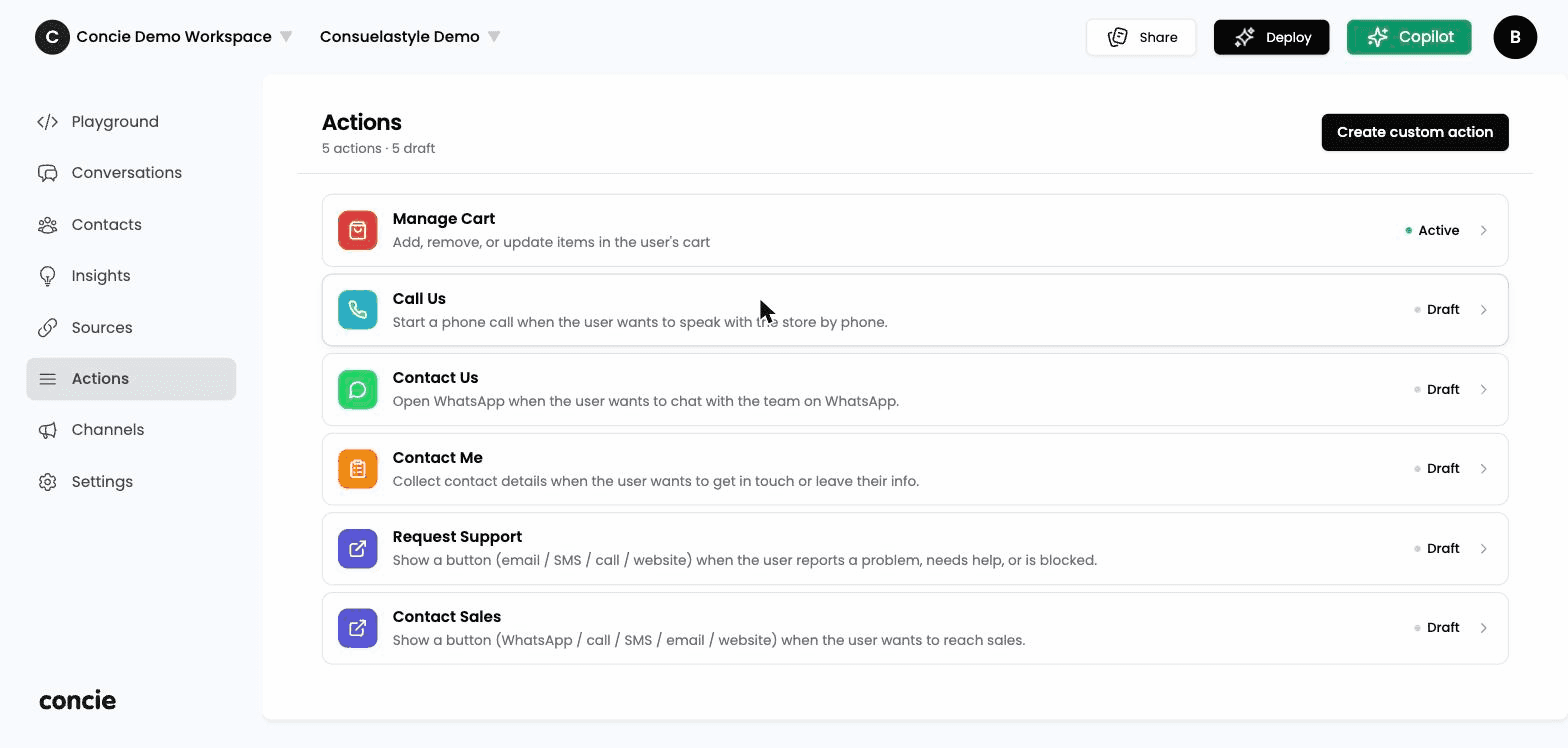
Task: Click the orange Contact Me clipboard icon
Action: click(x=358, y=469)
